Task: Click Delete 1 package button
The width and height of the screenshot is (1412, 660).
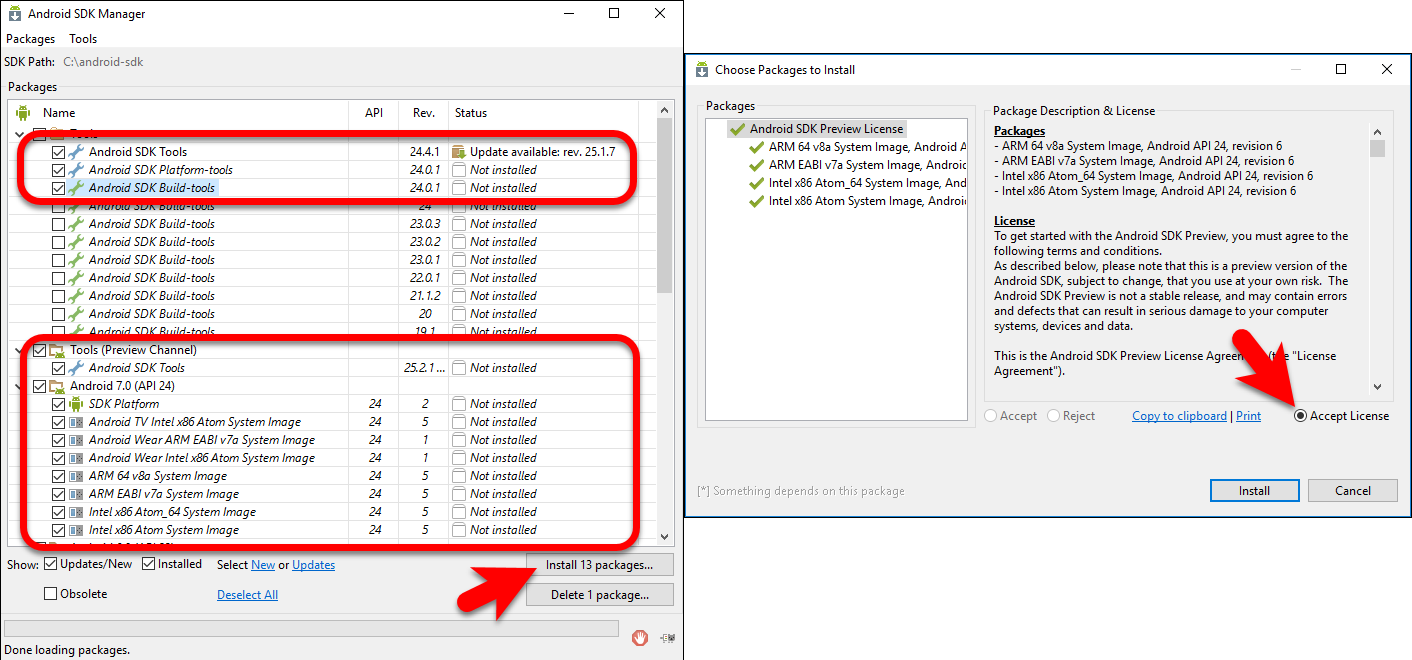Action: click(x=599, y=595)
